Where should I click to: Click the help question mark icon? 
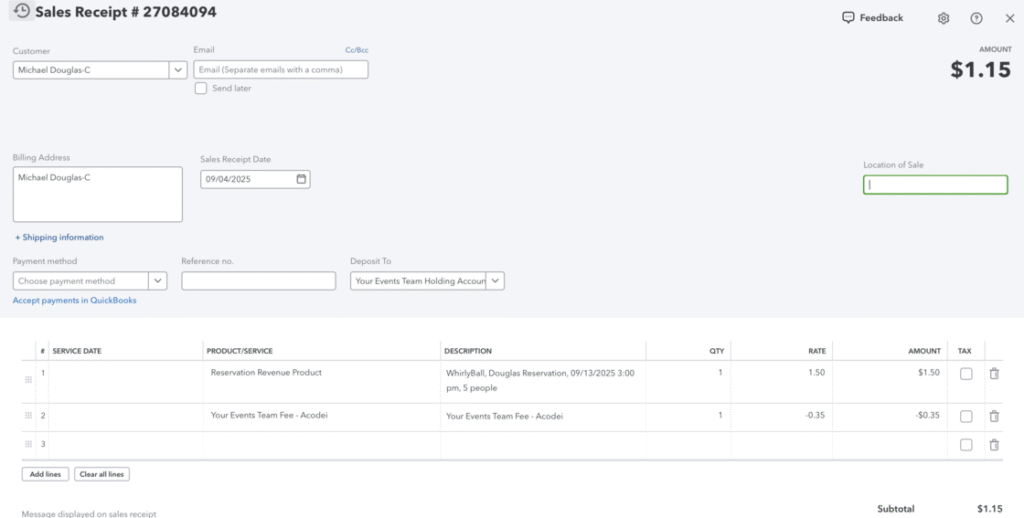(976, 18)
